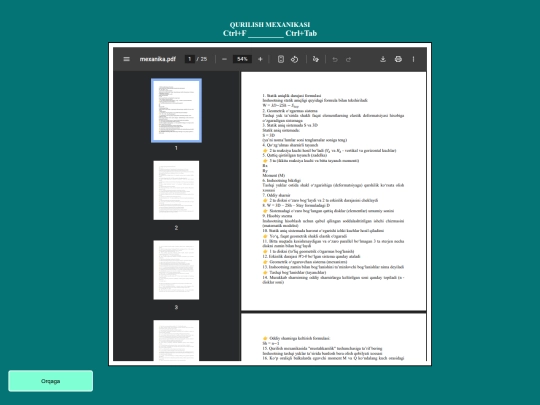Image resolution: width=540 pixels, height=405 pixels.
Task: Click the Ctrl+F Ctrl+Tab hint text
Action: tap(270, 33)
